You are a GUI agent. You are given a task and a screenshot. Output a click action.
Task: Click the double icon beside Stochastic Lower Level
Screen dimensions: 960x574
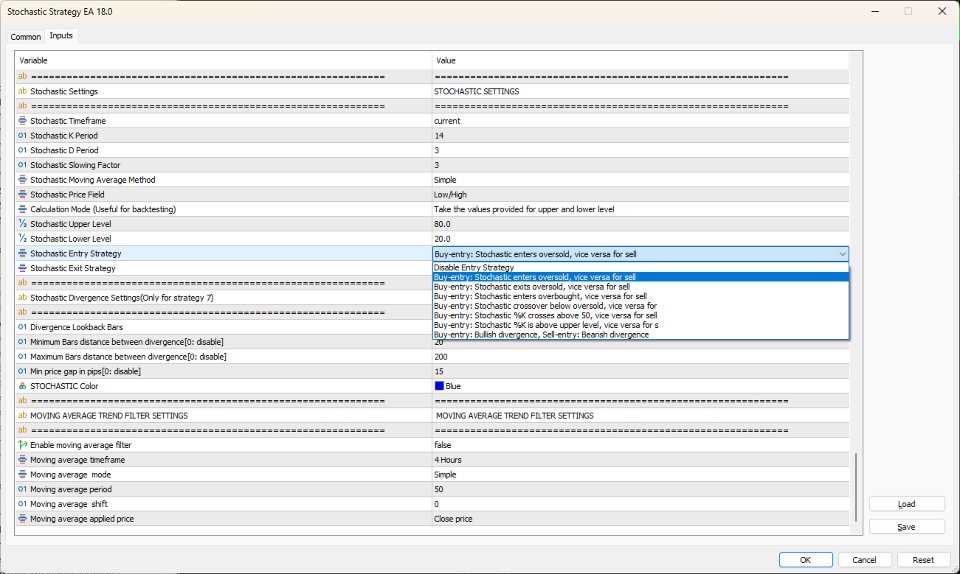(23, 238)
